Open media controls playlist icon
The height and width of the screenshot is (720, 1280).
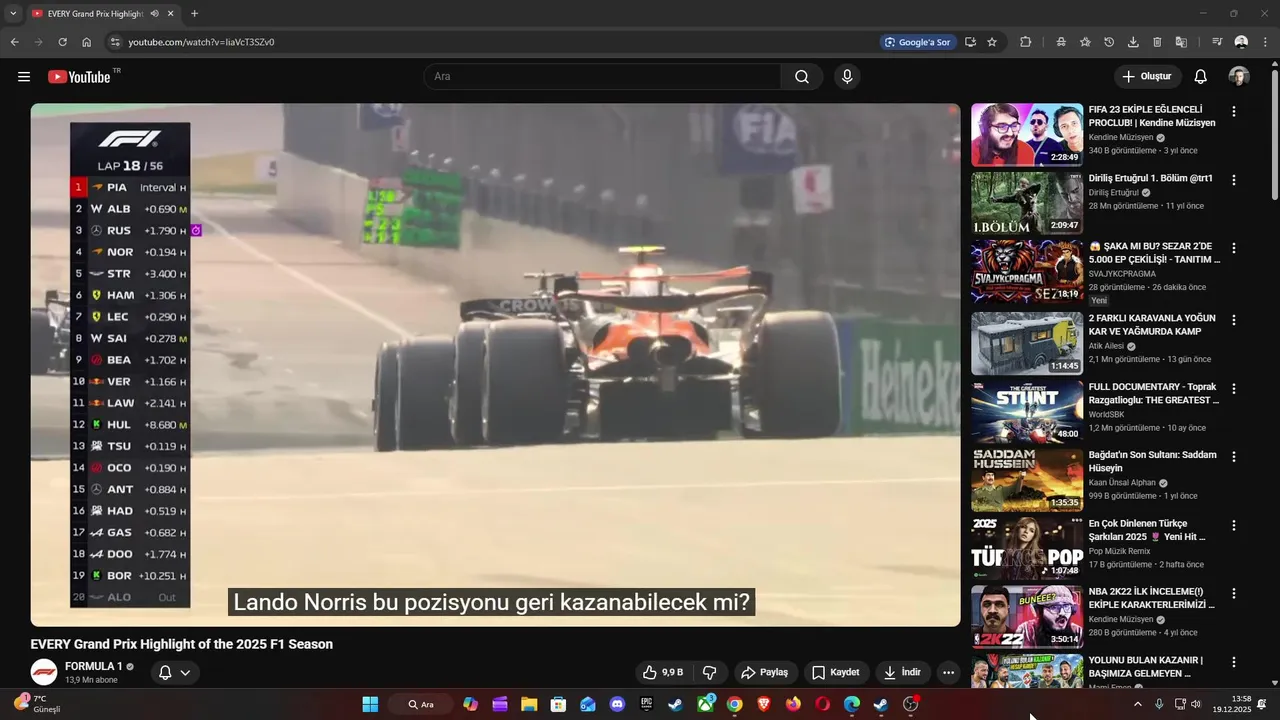click(1217, 42)
